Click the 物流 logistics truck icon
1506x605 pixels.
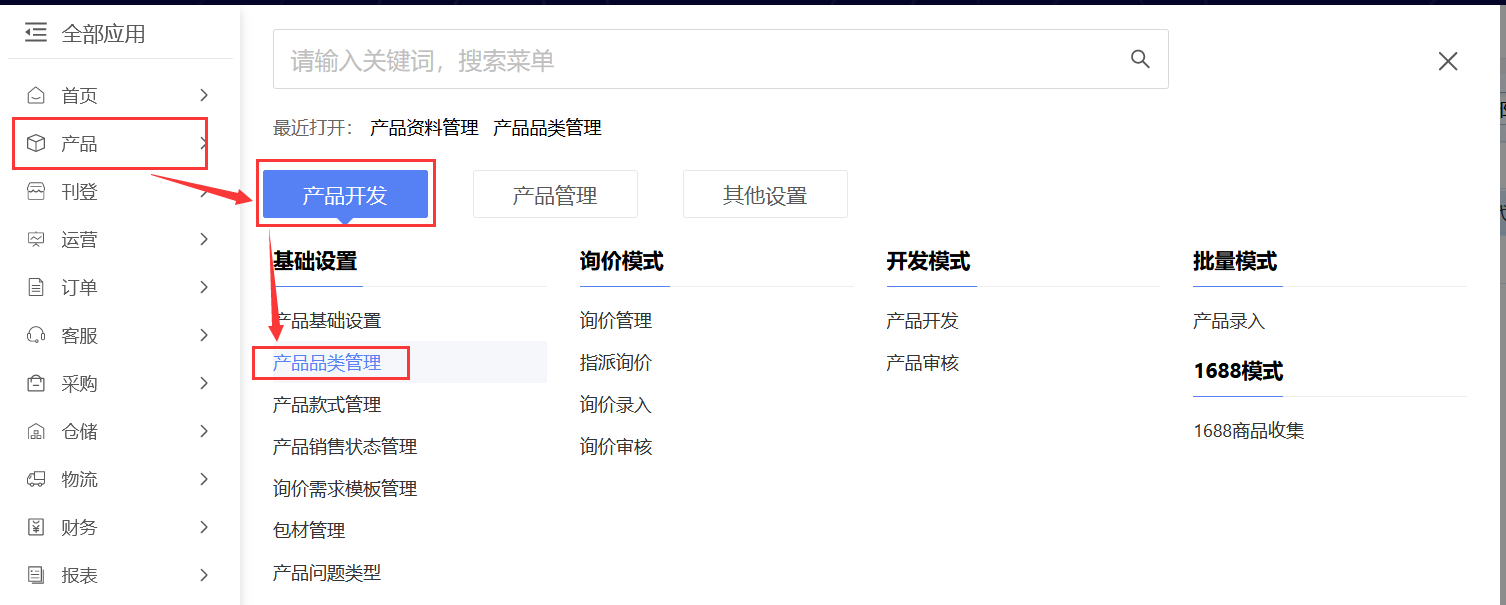(35, 479)
